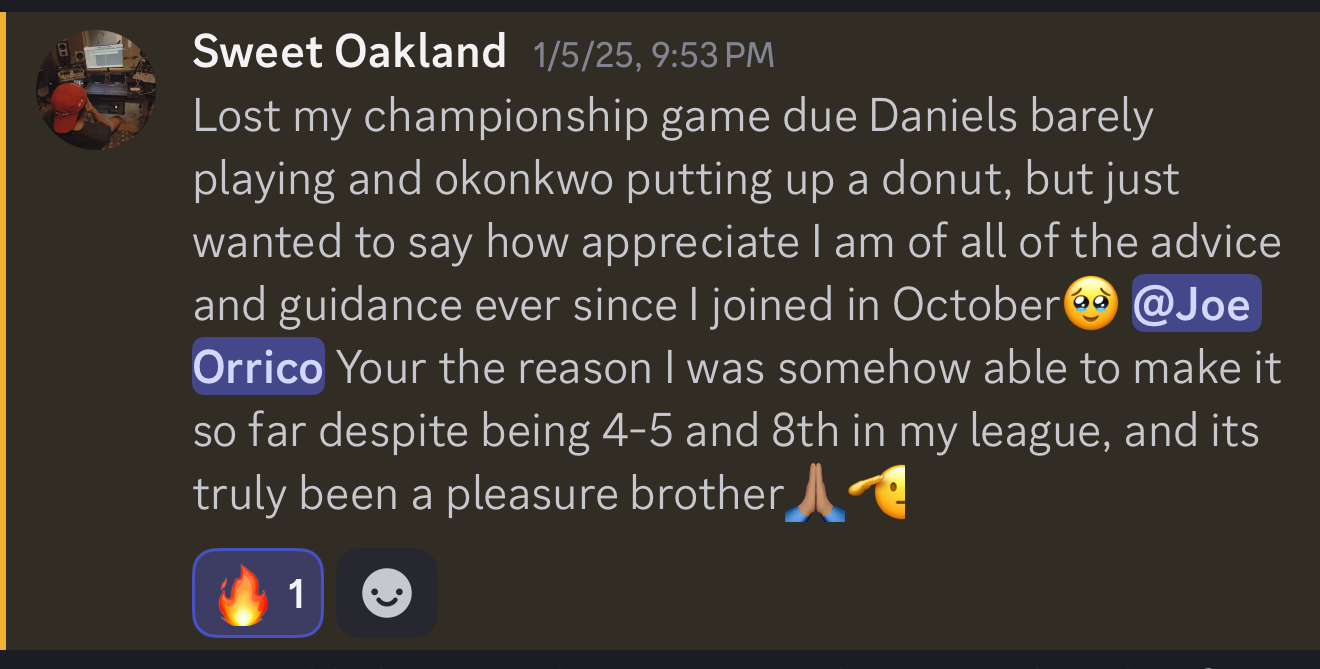Click the highlighted Orrico mention text
The image size is (1320, 669).
point(258,368)
